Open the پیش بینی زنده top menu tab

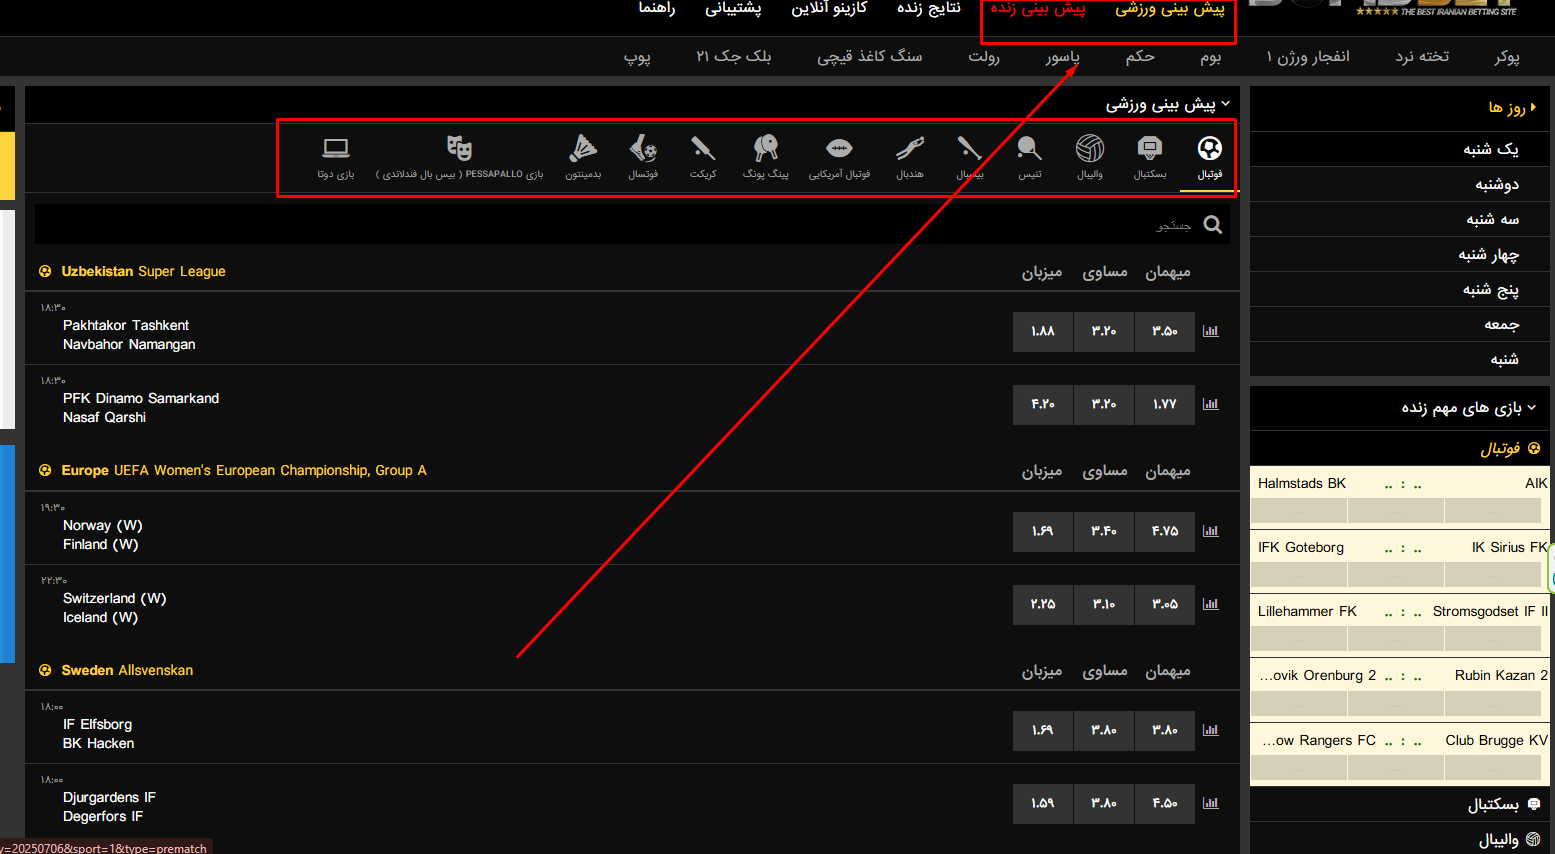pyautogui.click(x=1038, y=9)
